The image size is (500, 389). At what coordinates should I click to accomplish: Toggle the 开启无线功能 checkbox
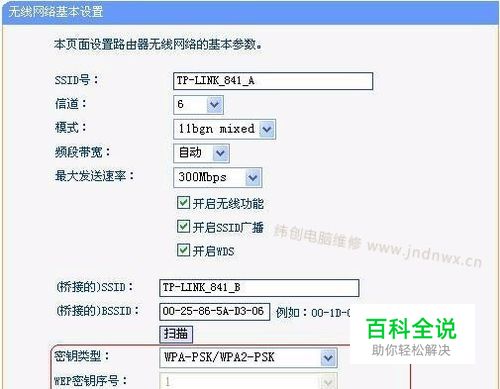(x=183, y=203)
